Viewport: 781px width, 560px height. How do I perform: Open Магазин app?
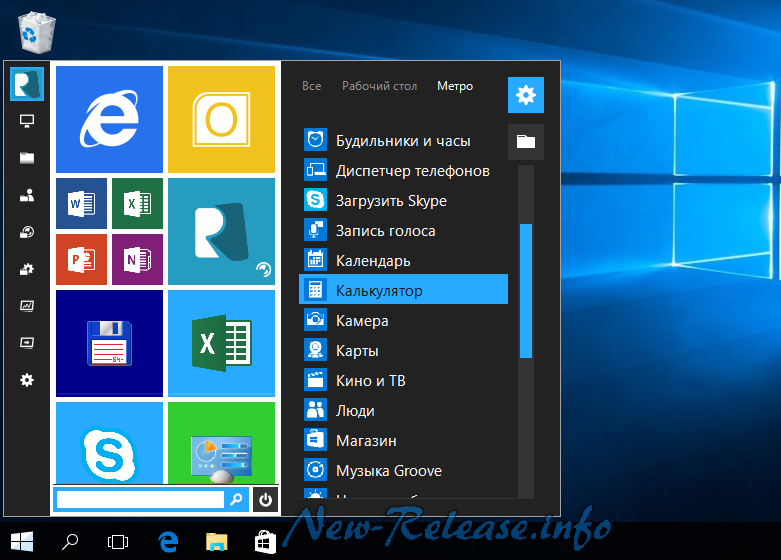403,440
